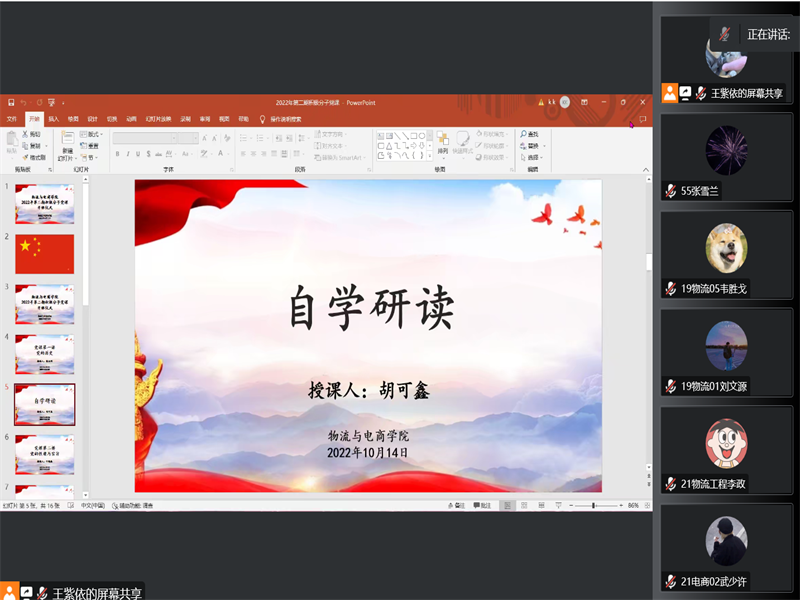Open the Layout (版式) dropdown
Image resolution: width=800 pixels, height=600 pixels.
pos(93,134)
